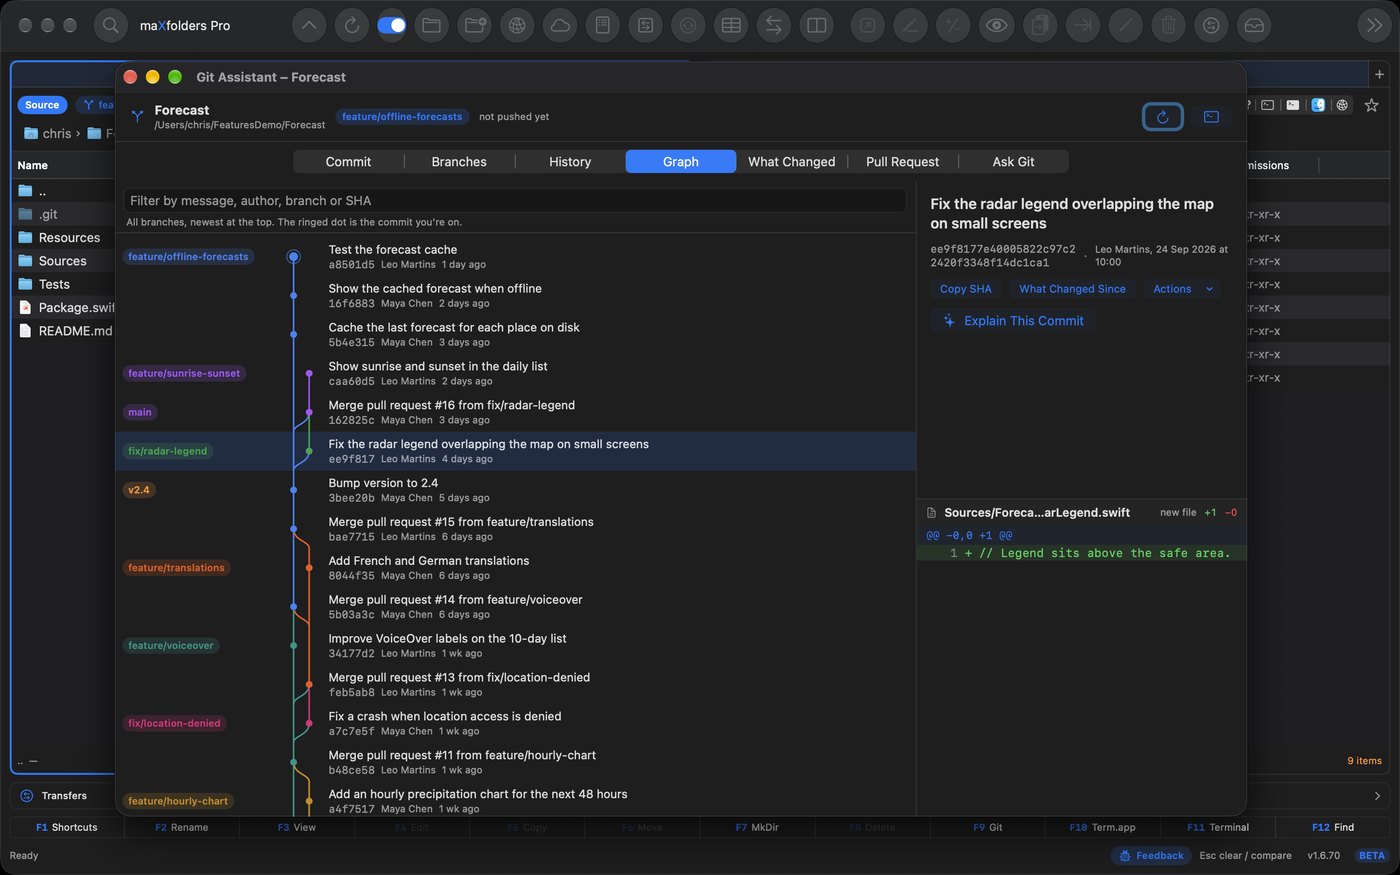Switch to the History tab

click(x=570, y=162)
